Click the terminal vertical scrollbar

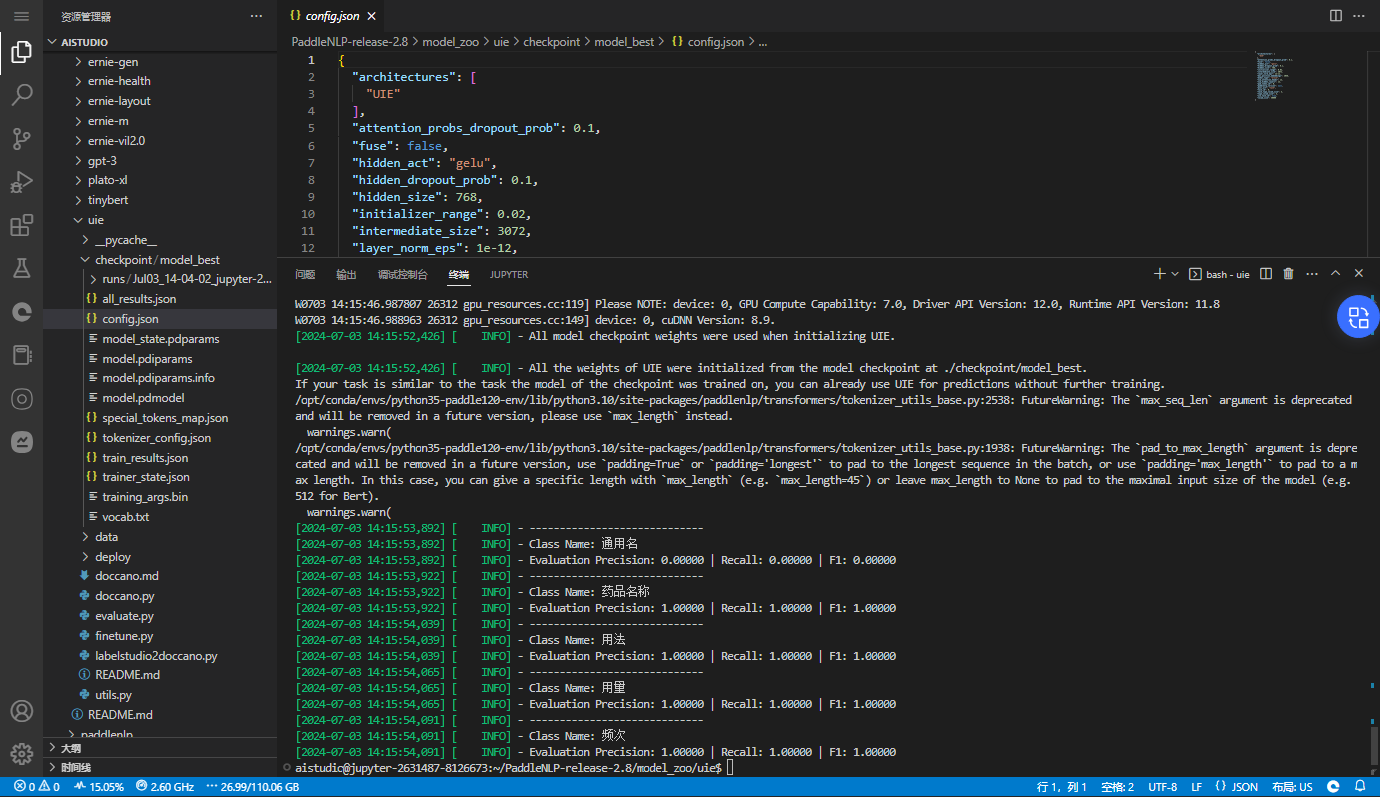pyautogui.click(x=1374, y=745)
